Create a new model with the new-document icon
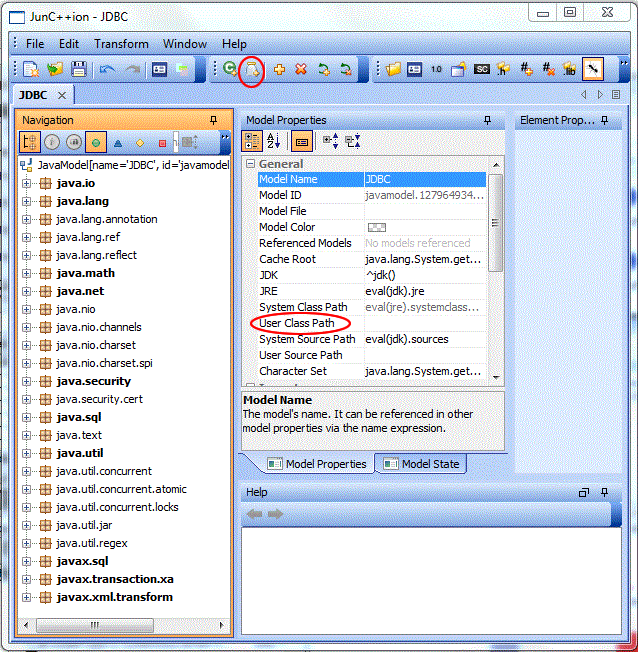The width and height of the screenshot is (638, 652). (x=31, y=69)
